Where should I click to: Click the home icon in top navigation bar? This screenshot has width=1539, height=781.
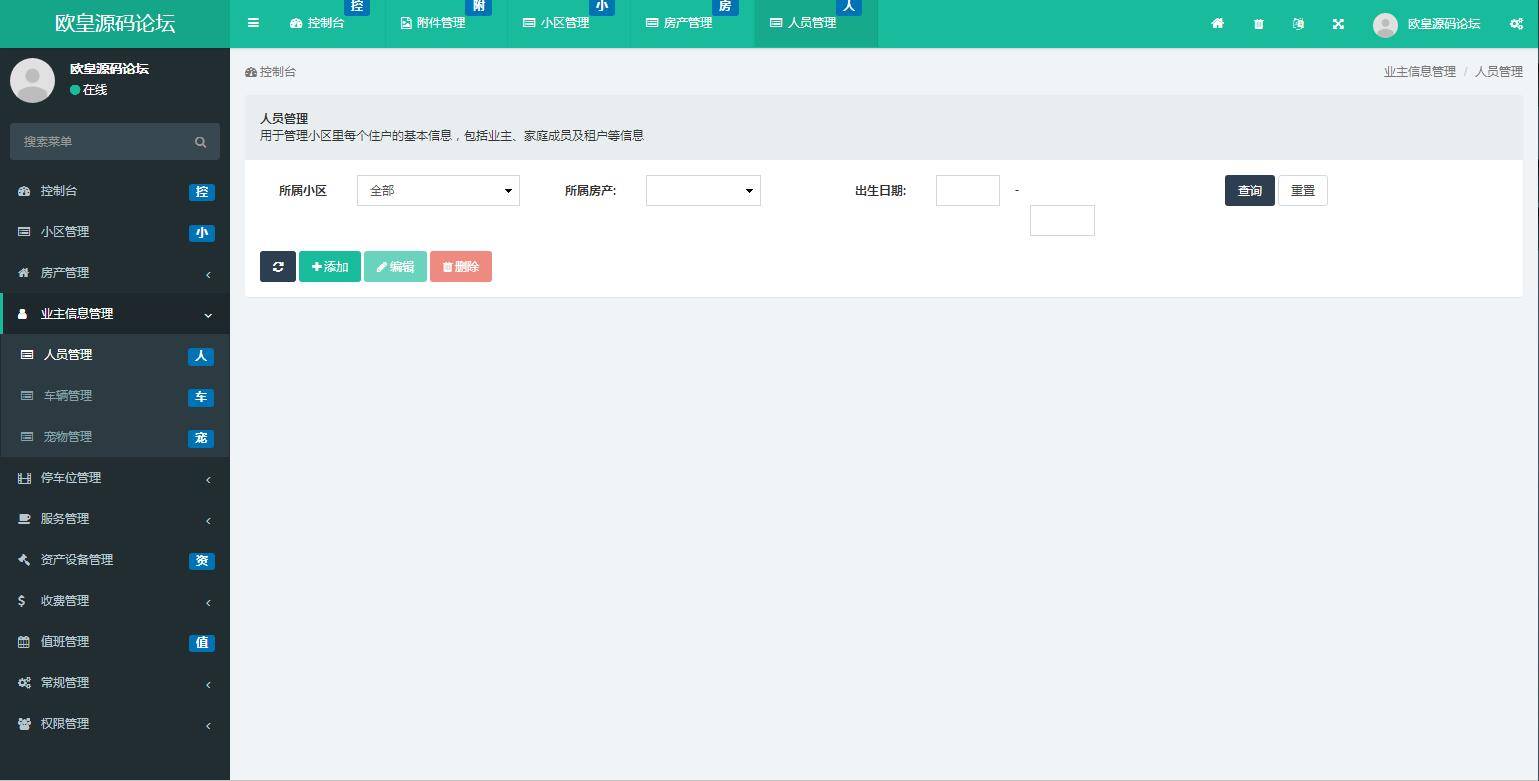(1217, 23)
